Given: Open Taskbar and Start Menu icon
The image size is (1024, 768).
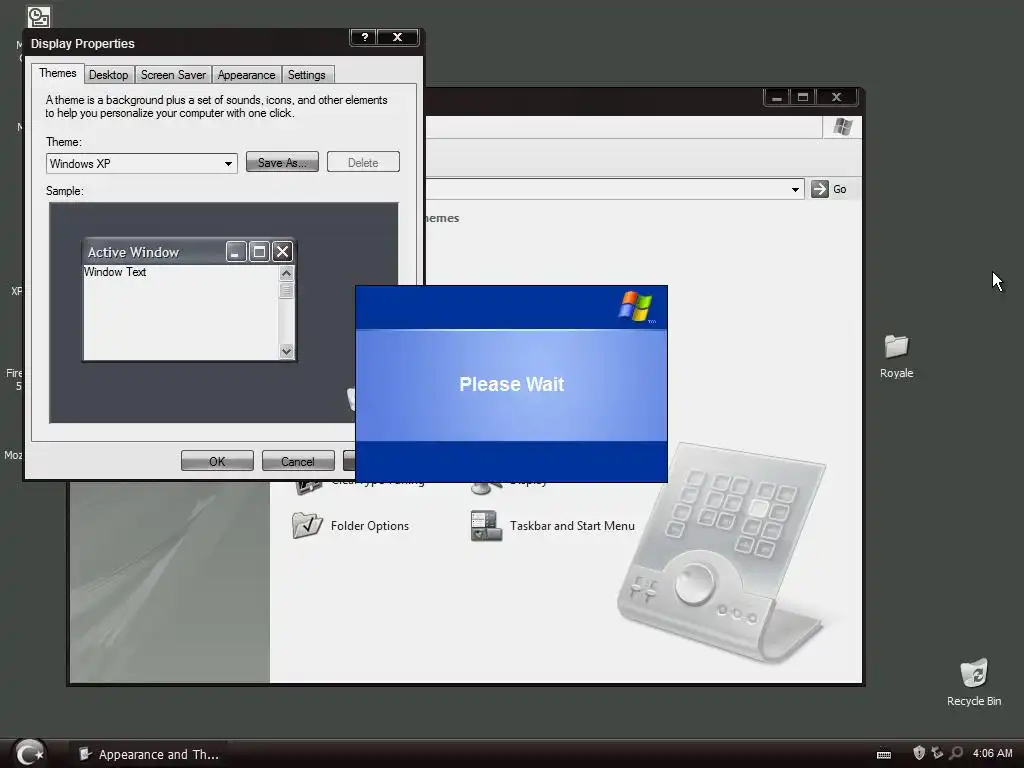Looking at the screenshot, I should (486, 526).
